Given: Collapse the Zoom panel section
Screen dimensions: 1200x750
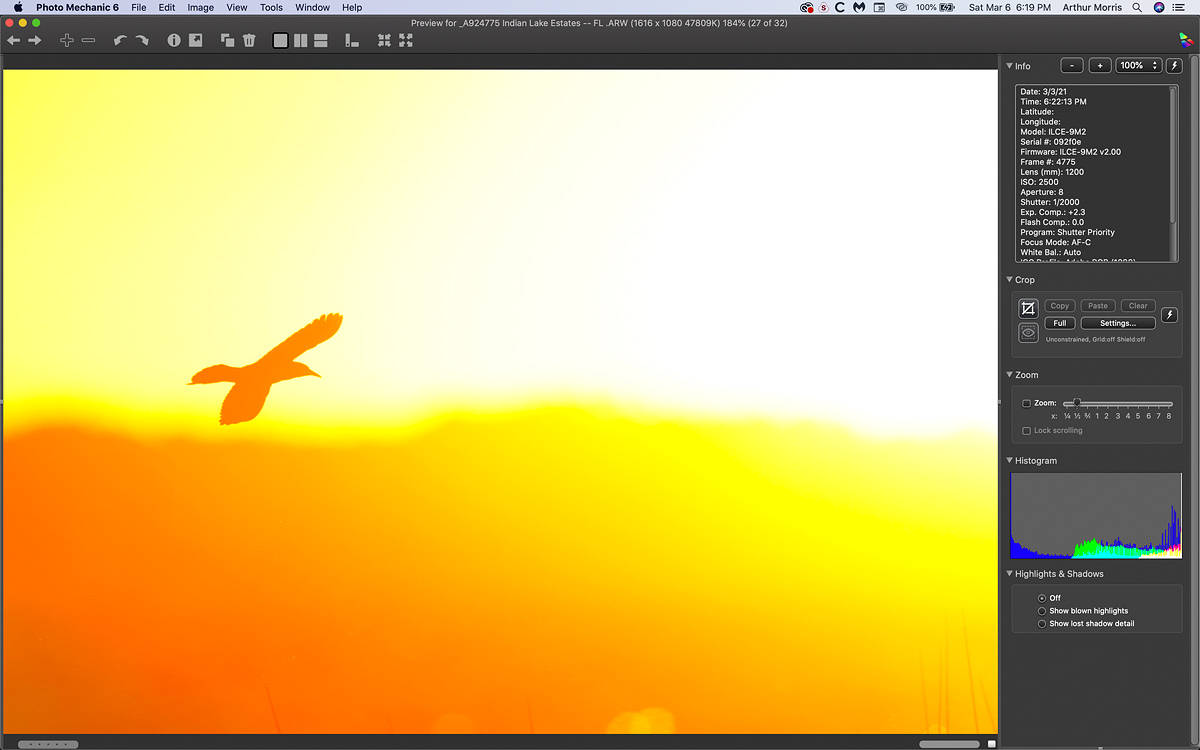Looking at the screenshot, I should click(x=1010, y=375).
